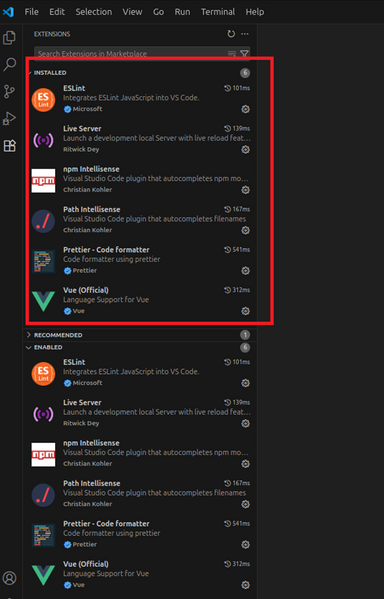384x599 pixels.
Task: Open the File menu
Action: [x=31, y=12]
